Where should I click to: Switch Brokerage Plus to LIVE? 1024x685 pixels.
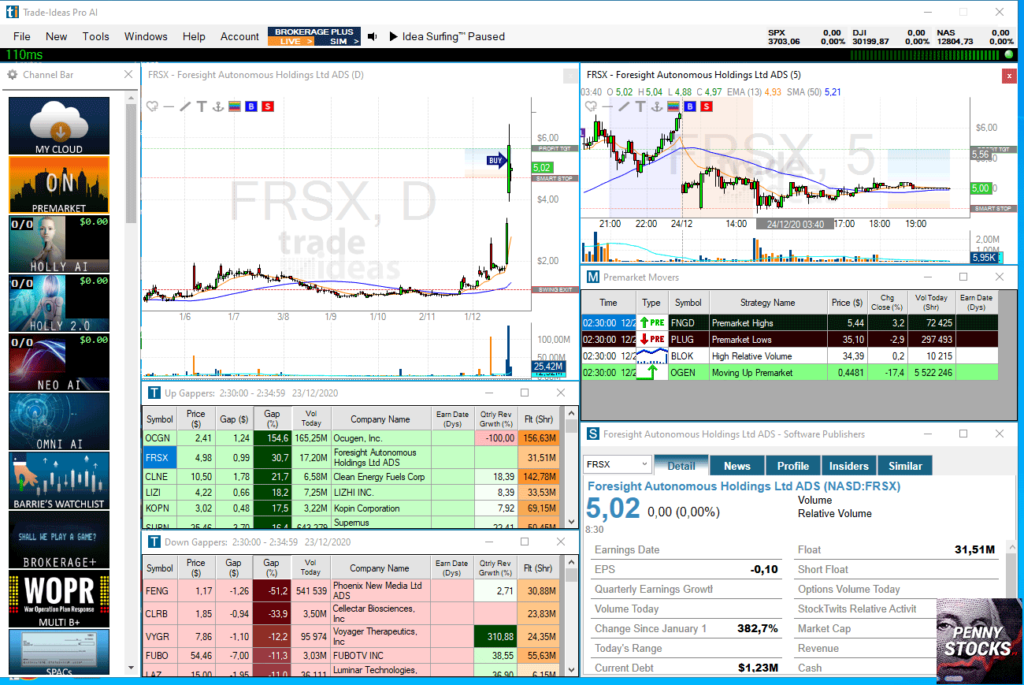292,41
